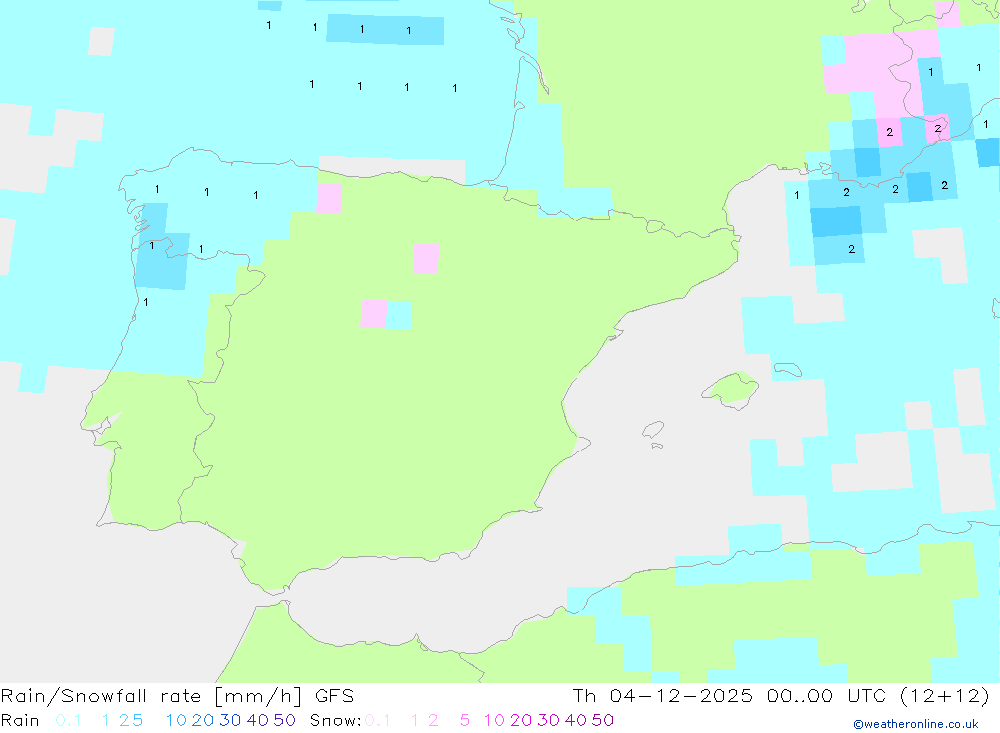Click the '00..00 UTC' time text

point(827,696)
